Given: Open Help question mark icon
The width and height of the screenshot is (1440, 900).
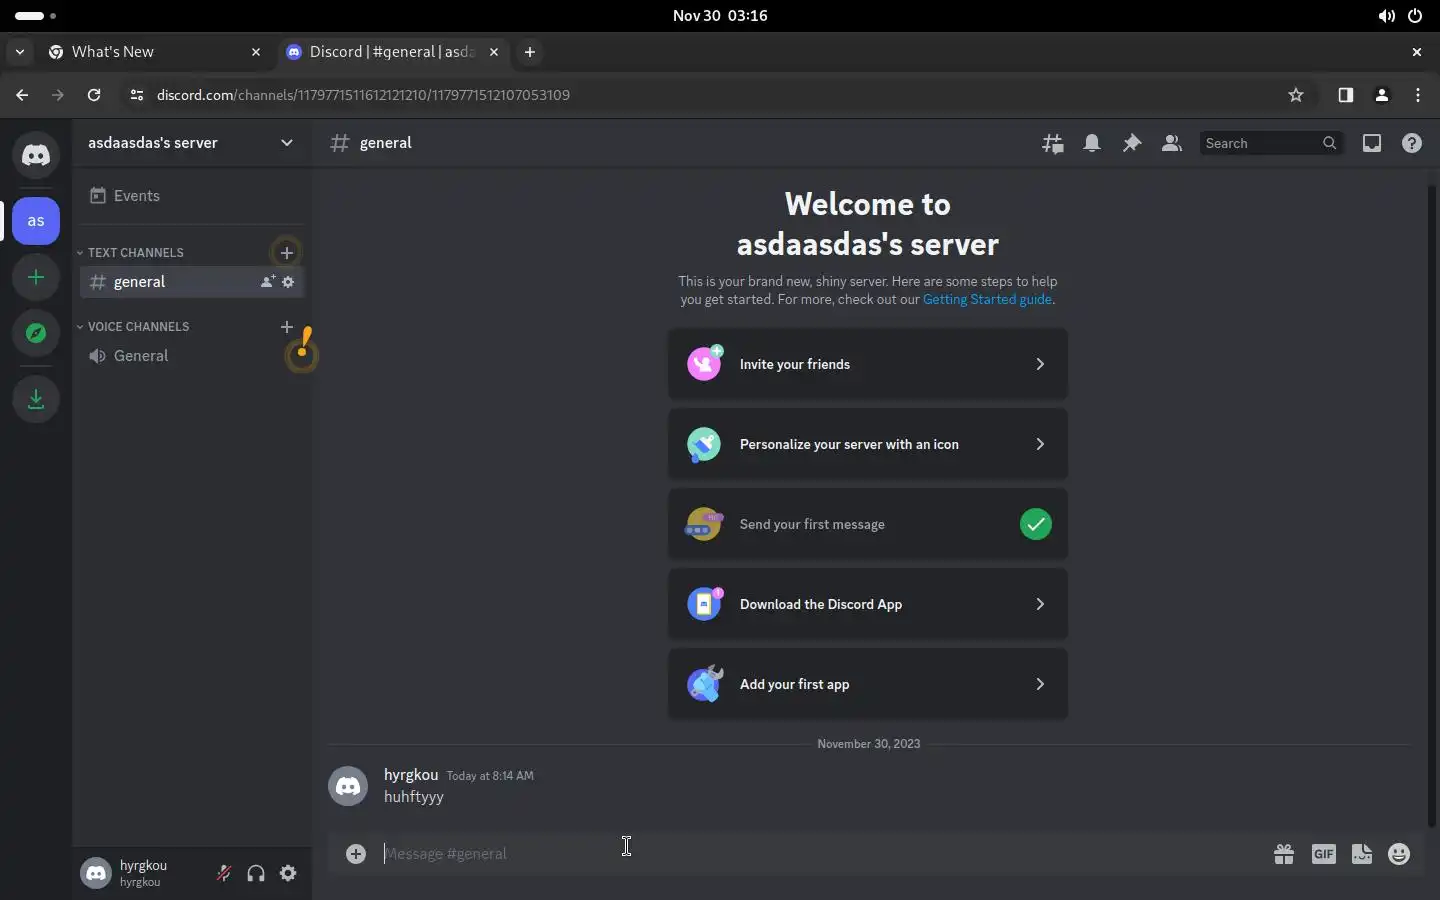Looking at the screenshot, I should pos(1412,143).
